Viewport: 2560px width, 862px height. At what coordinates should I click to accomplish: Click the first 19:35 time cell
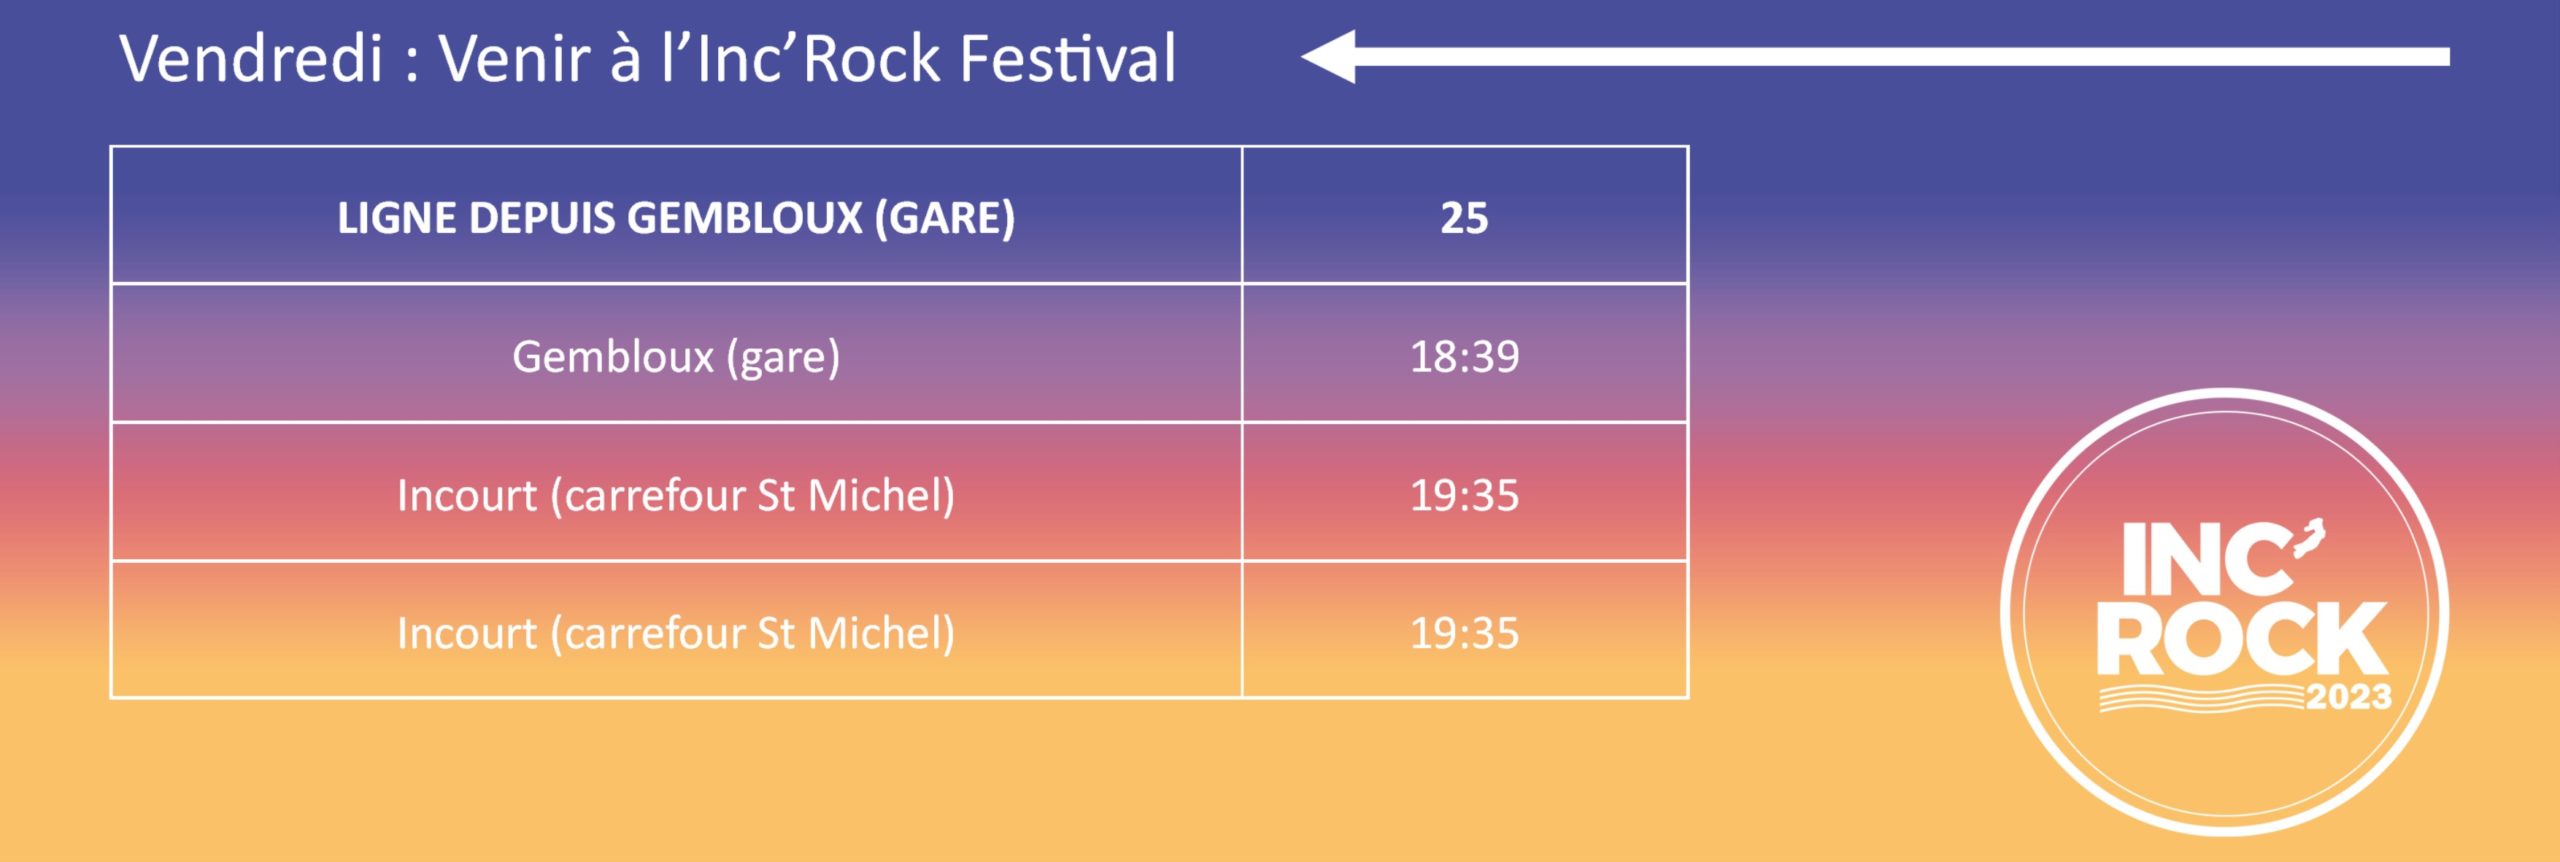[x=1464, y=492]
